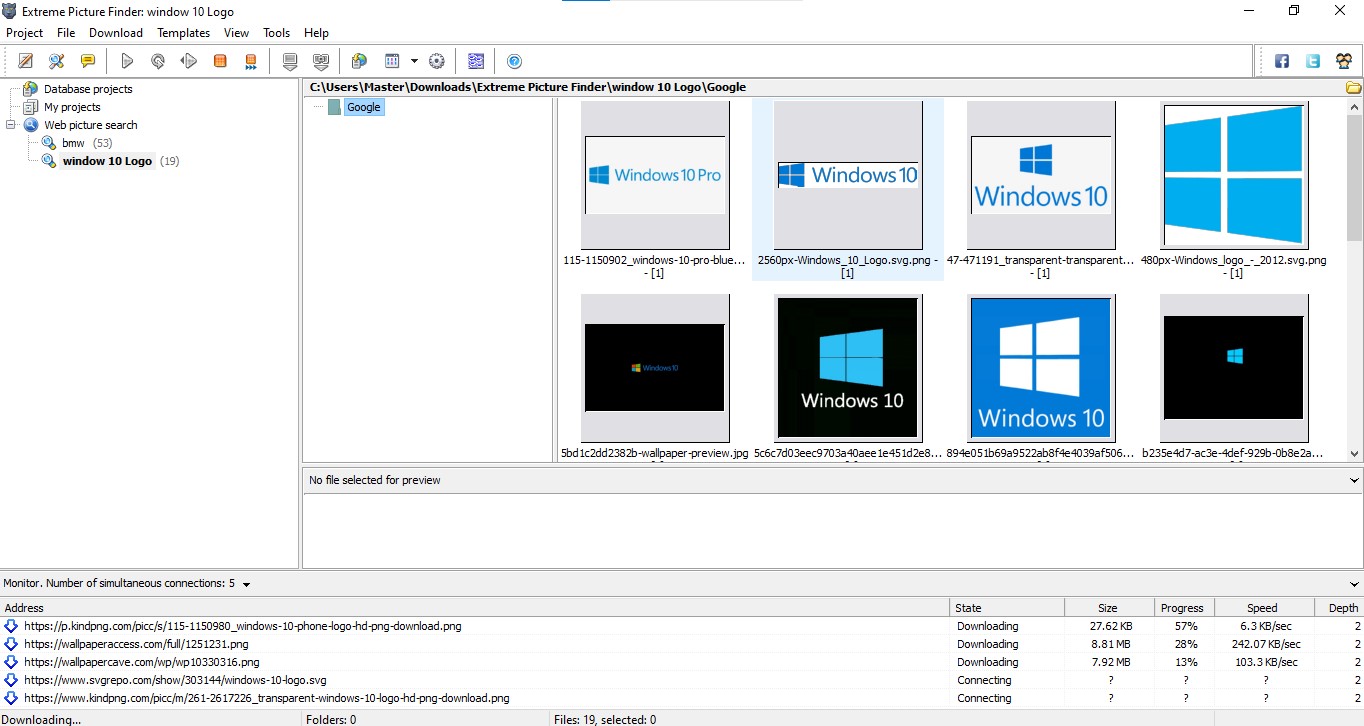1364x726 pixels.
Task: Select My projects in the tree
Action: [x=72, y=107]
